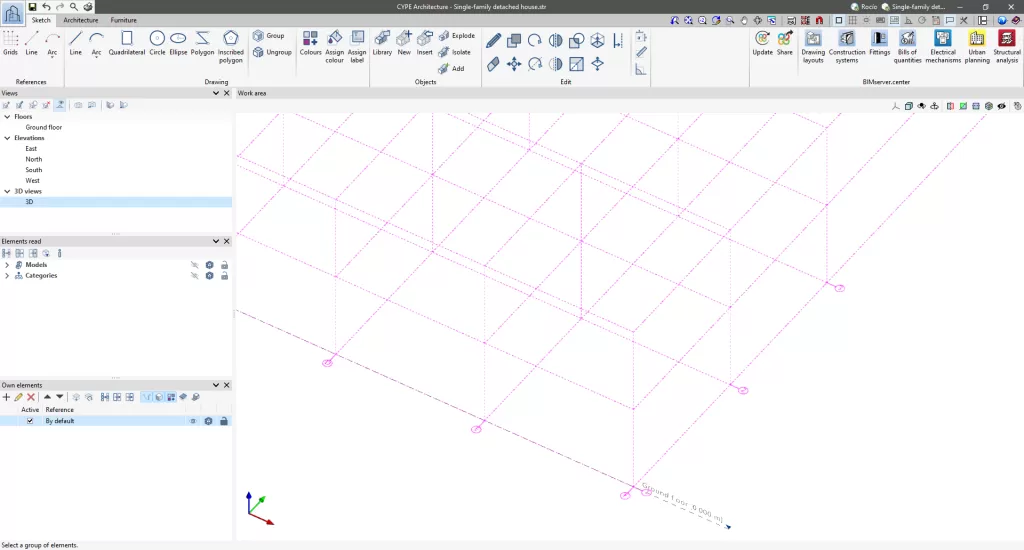Screen dimensions: 1024x550
Task: Click Ungroup button
Action: coord(272,52)
